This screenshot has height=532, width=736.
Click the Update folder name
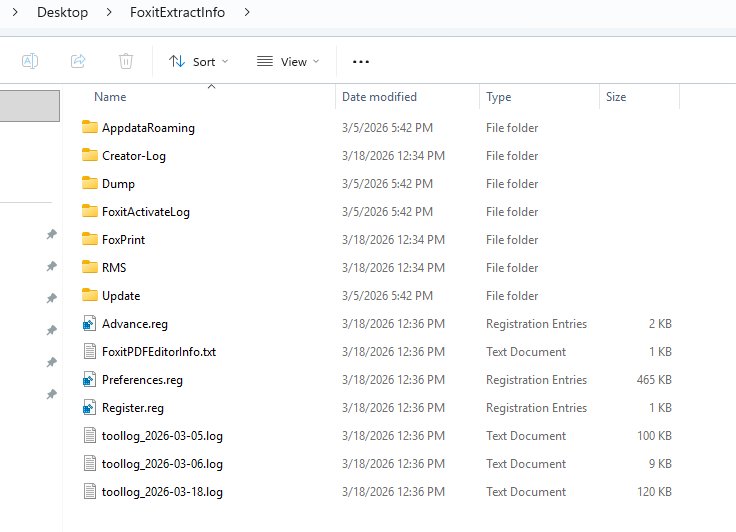121,296
